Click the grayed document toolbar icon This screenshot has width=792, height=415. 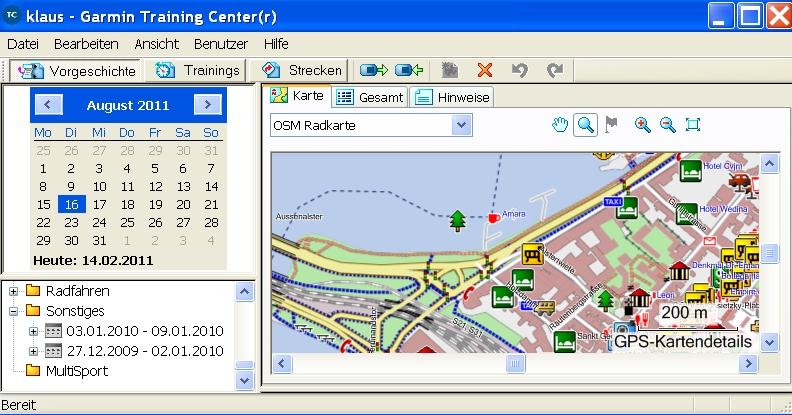click(x=450, y=70)
